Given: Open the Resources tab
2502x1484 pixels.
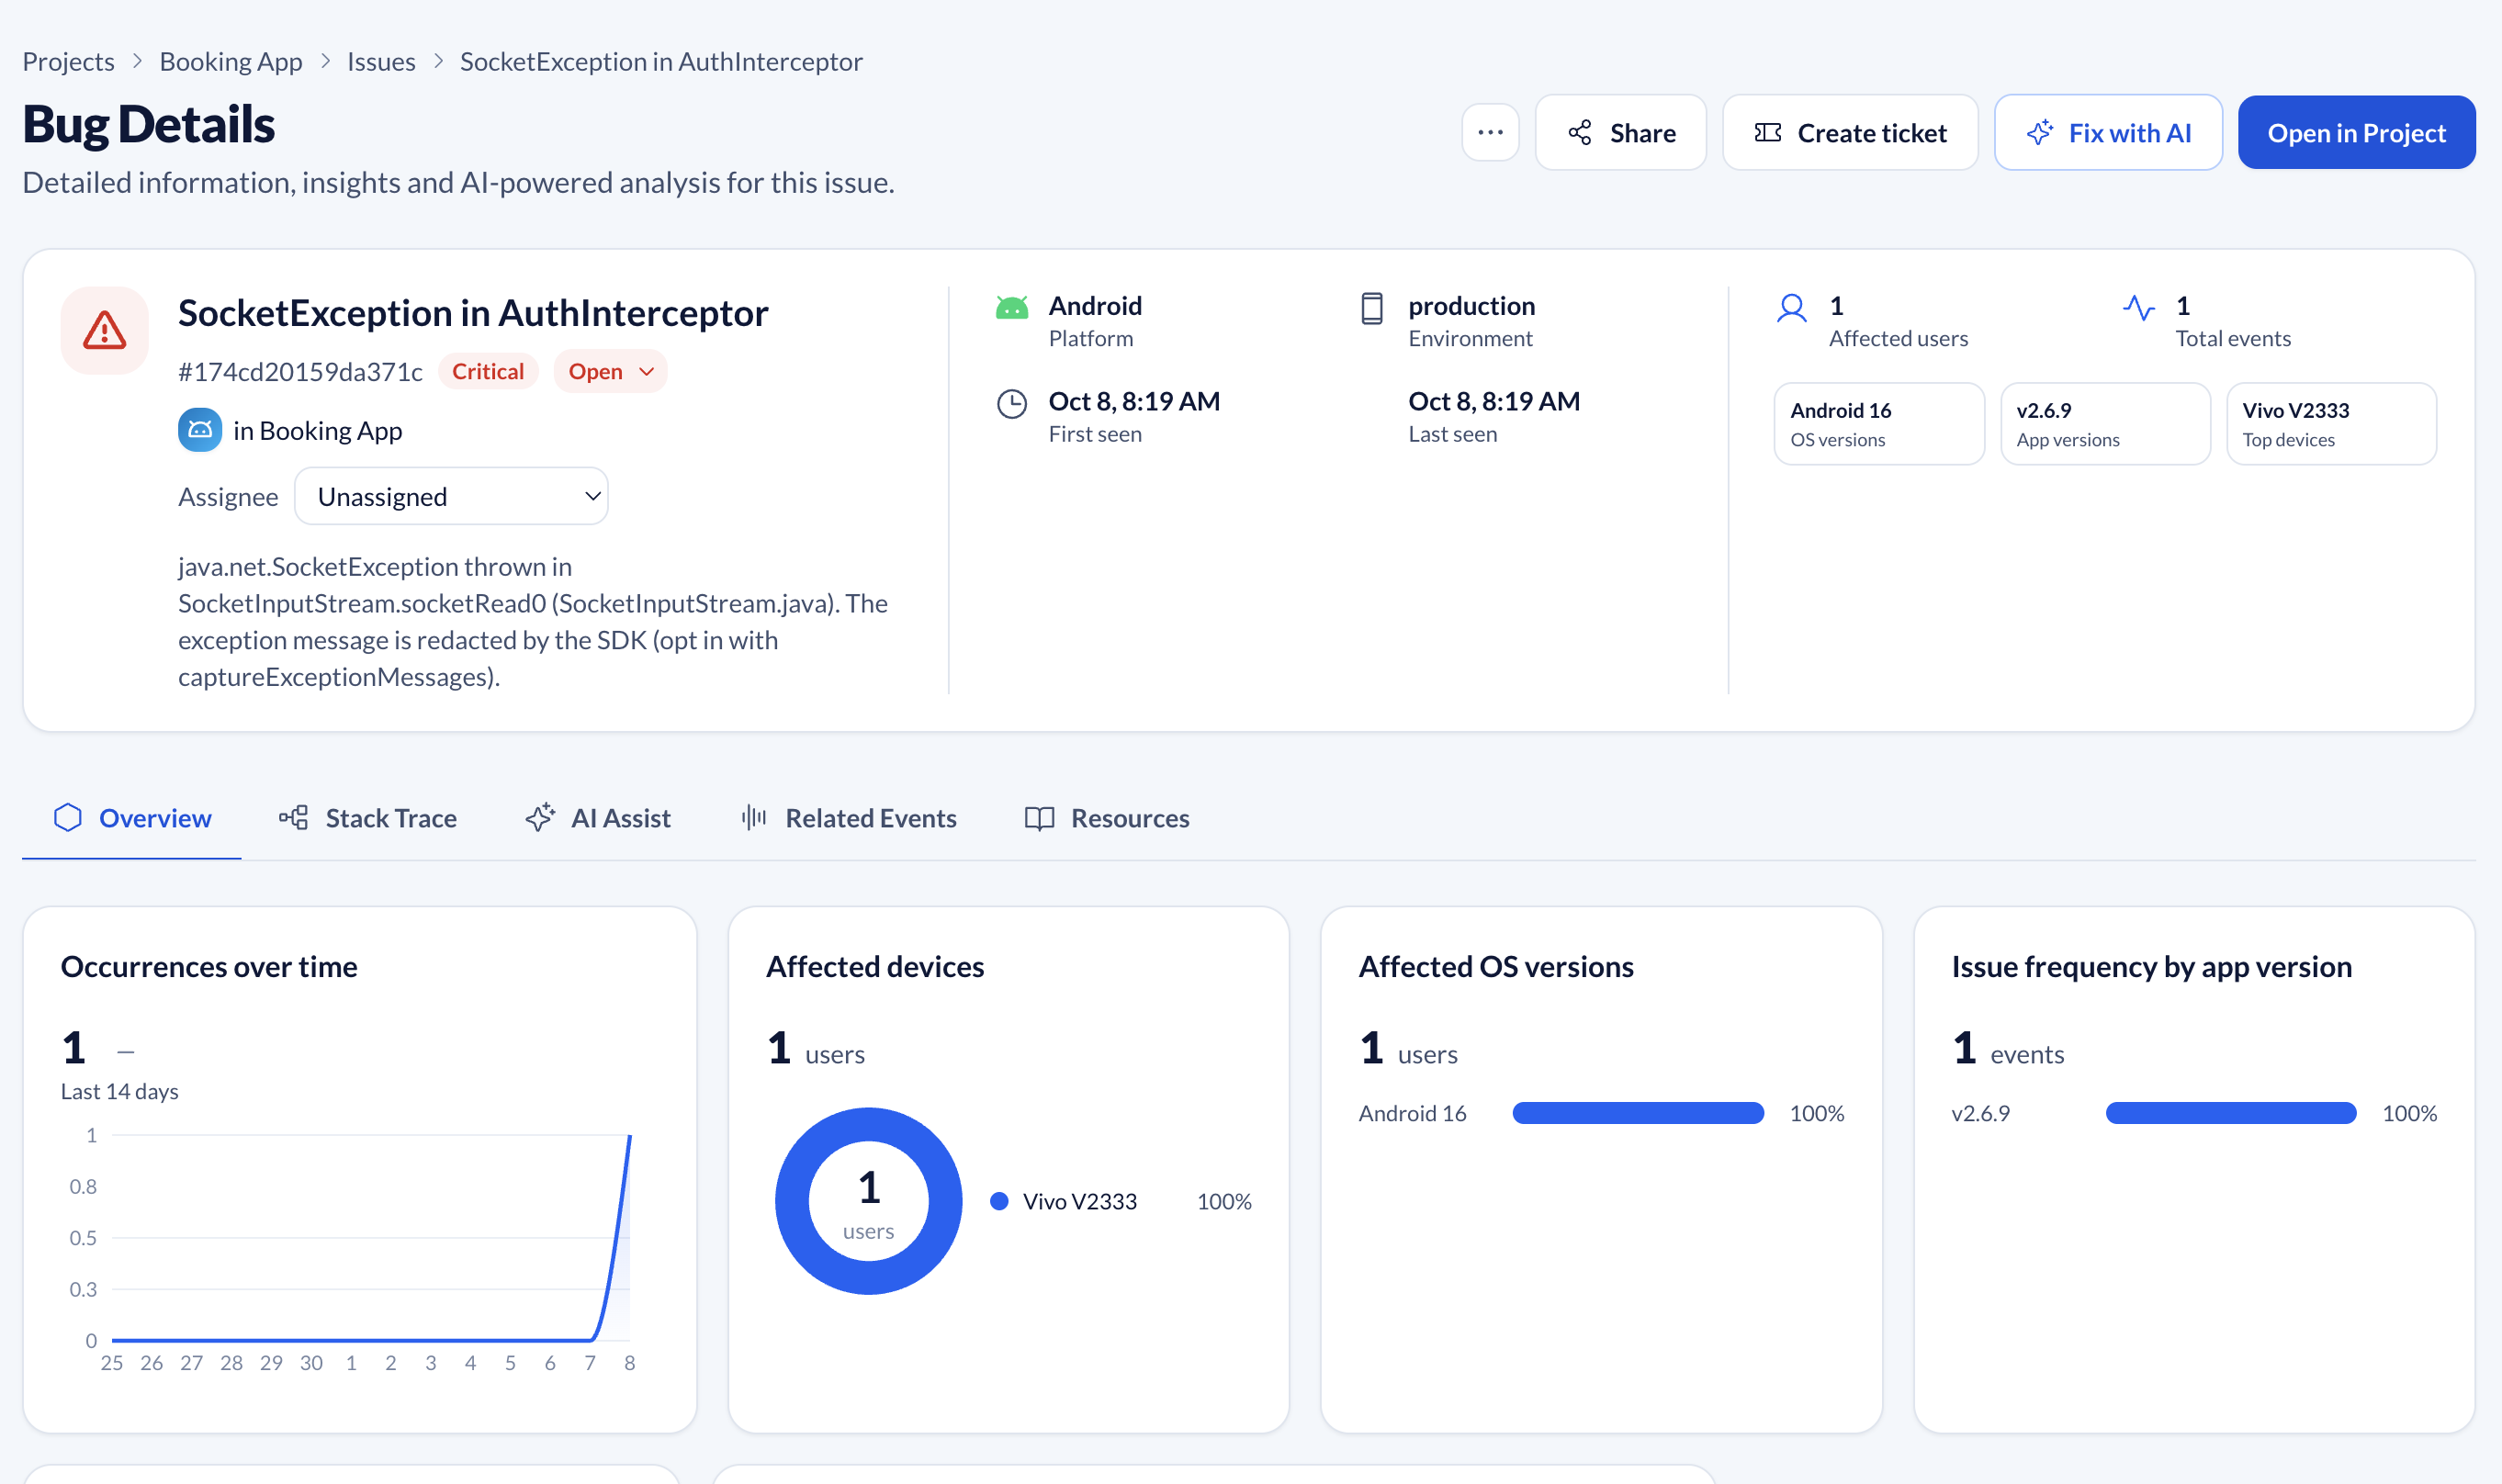Looking at the screenshot, I should (1107, 818).
